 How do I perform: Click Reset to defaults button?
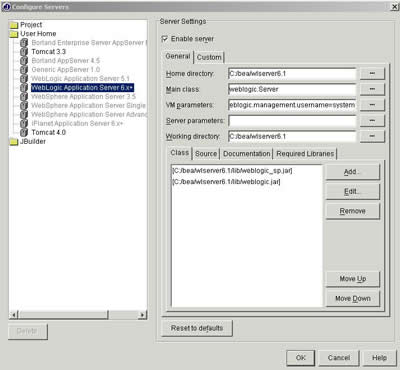coord(197,328)
